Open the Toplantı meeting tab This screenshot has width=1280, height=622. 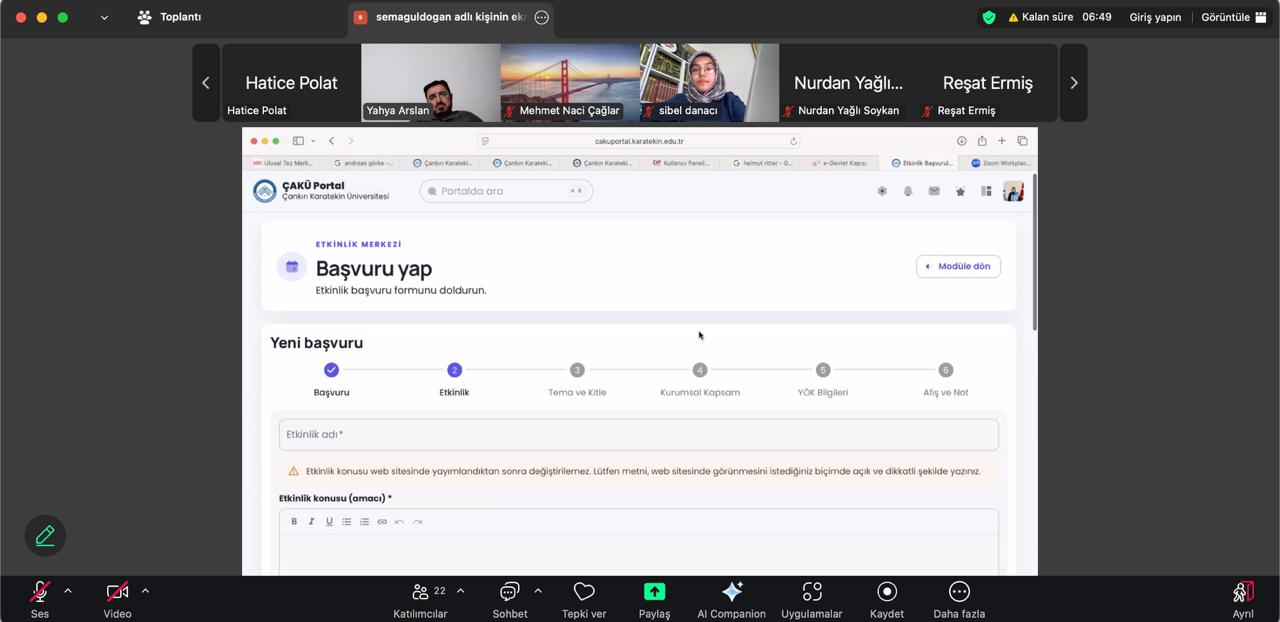(x=169, y=17)
